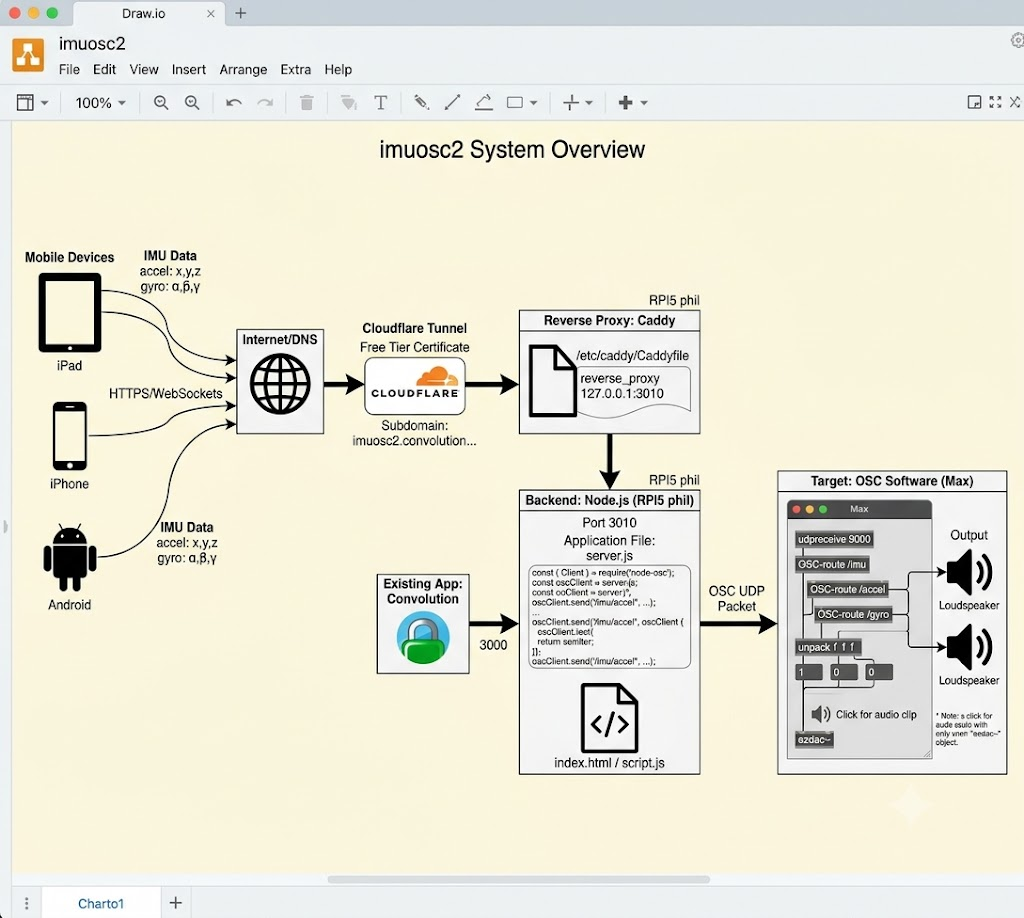Open the Arrange menu
1024x918 pixels.
point(243,70)
